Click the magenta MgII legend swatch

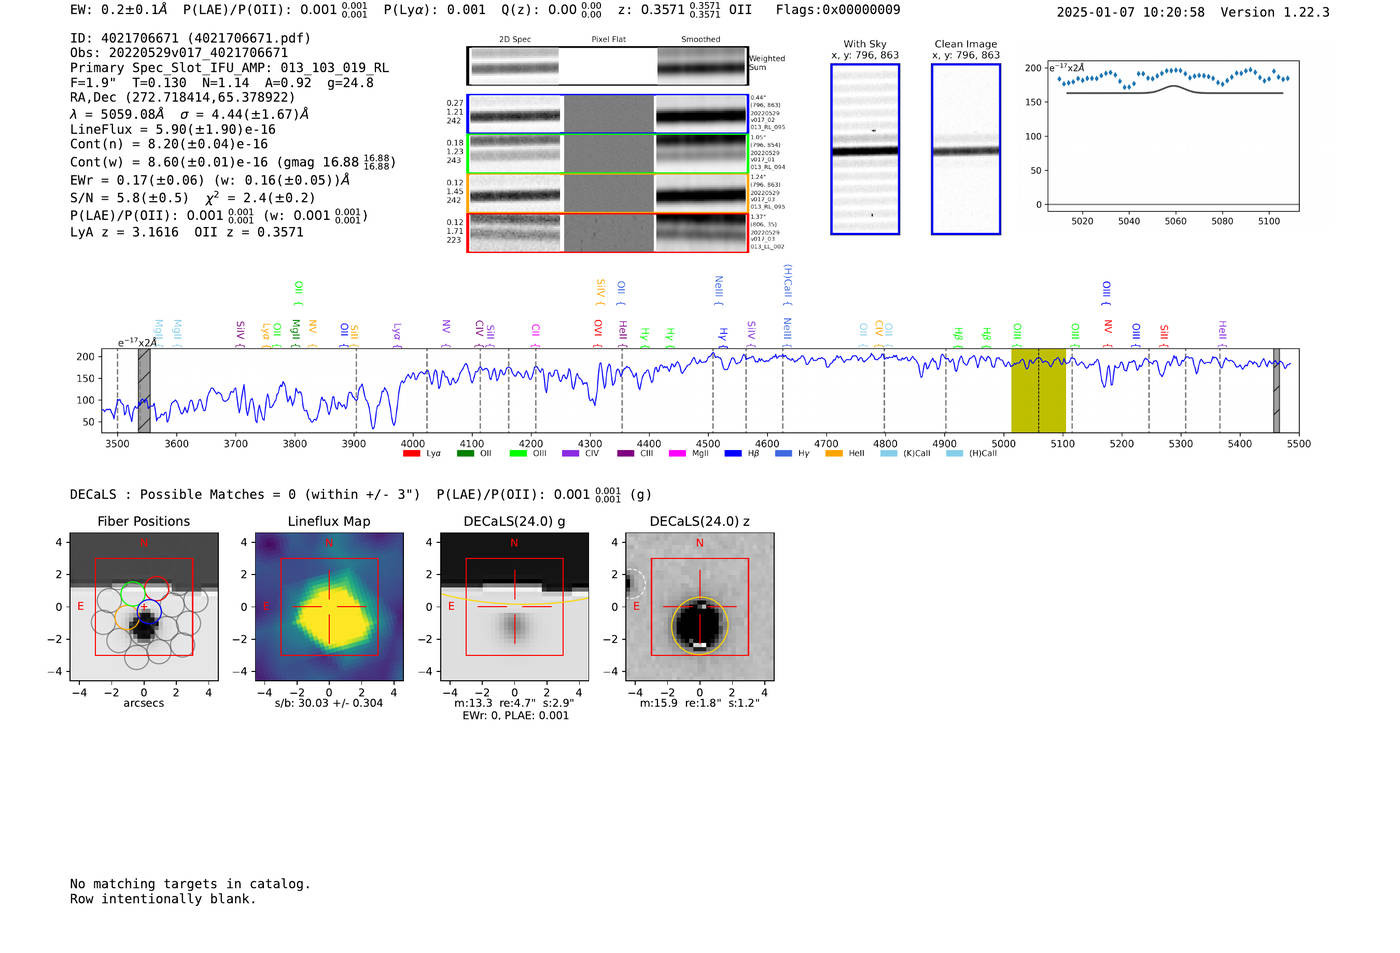click(677, 454)
